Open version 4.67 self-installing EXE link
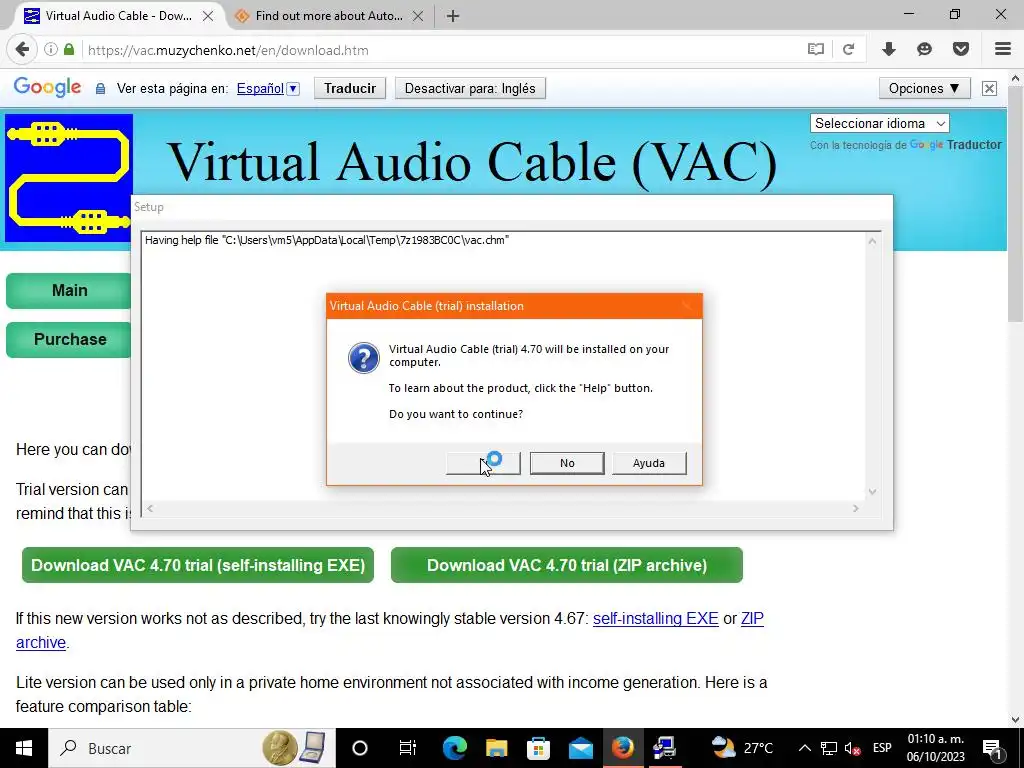Screen dimensions: 1024x768 pos(656,618)
